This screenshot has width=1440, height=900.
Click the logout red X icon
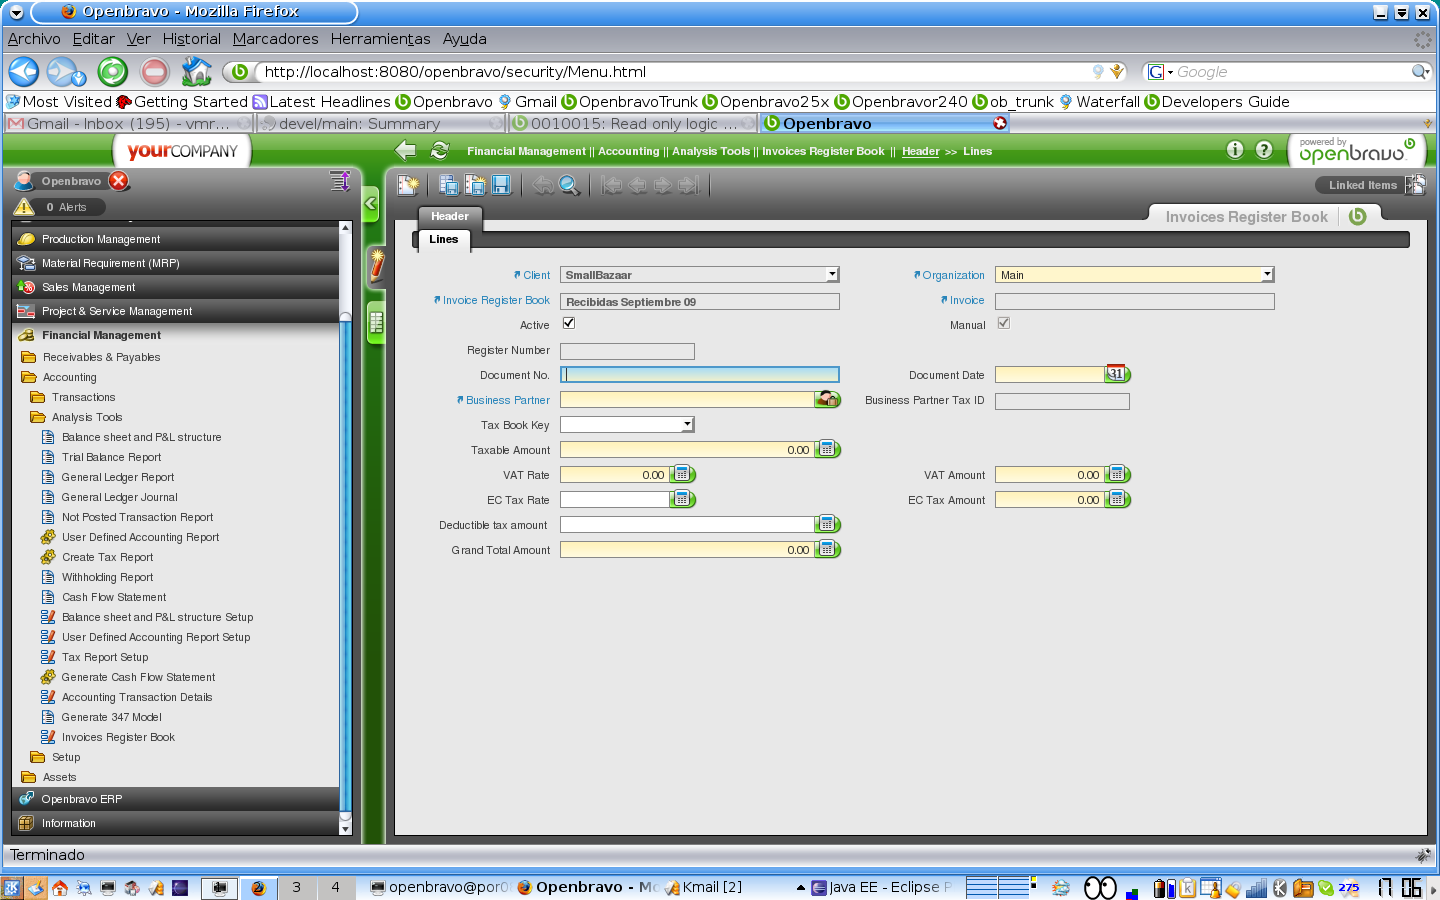(119, 181)
